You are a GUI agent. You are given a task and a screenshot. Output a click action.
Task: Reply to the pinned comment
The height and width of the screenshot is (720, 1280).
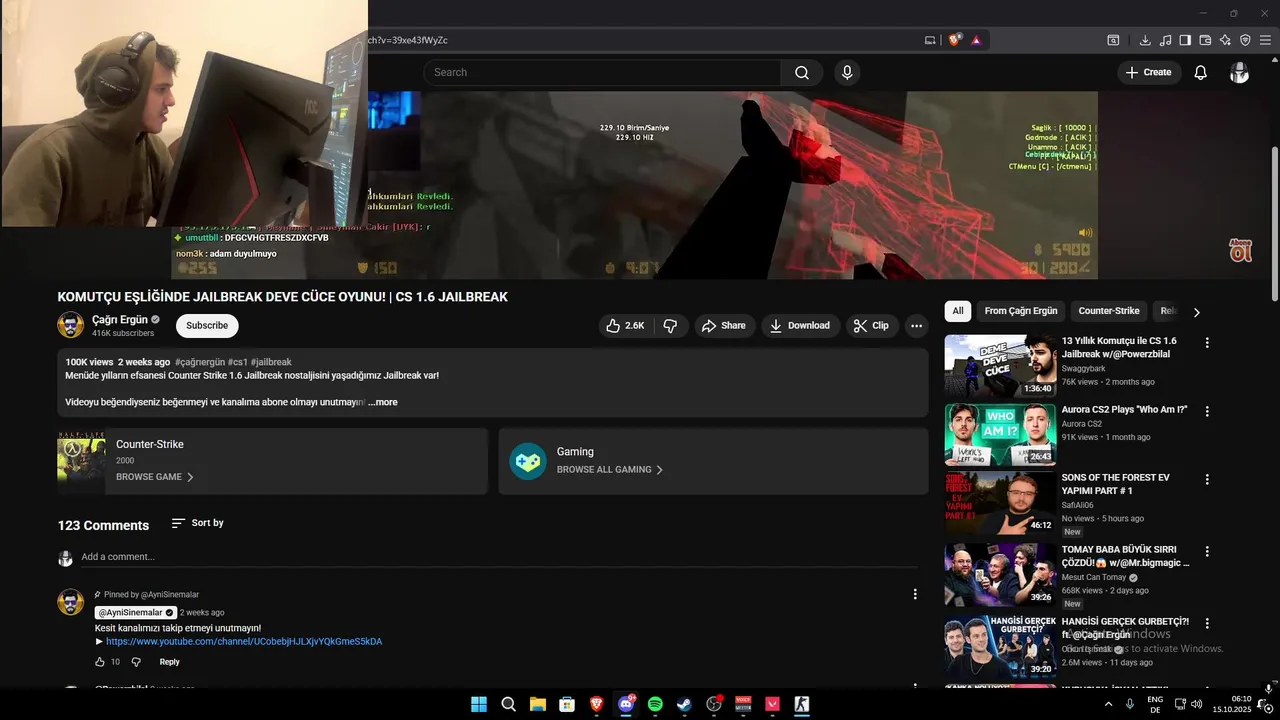pyautogui.click(x=170, y=662)
